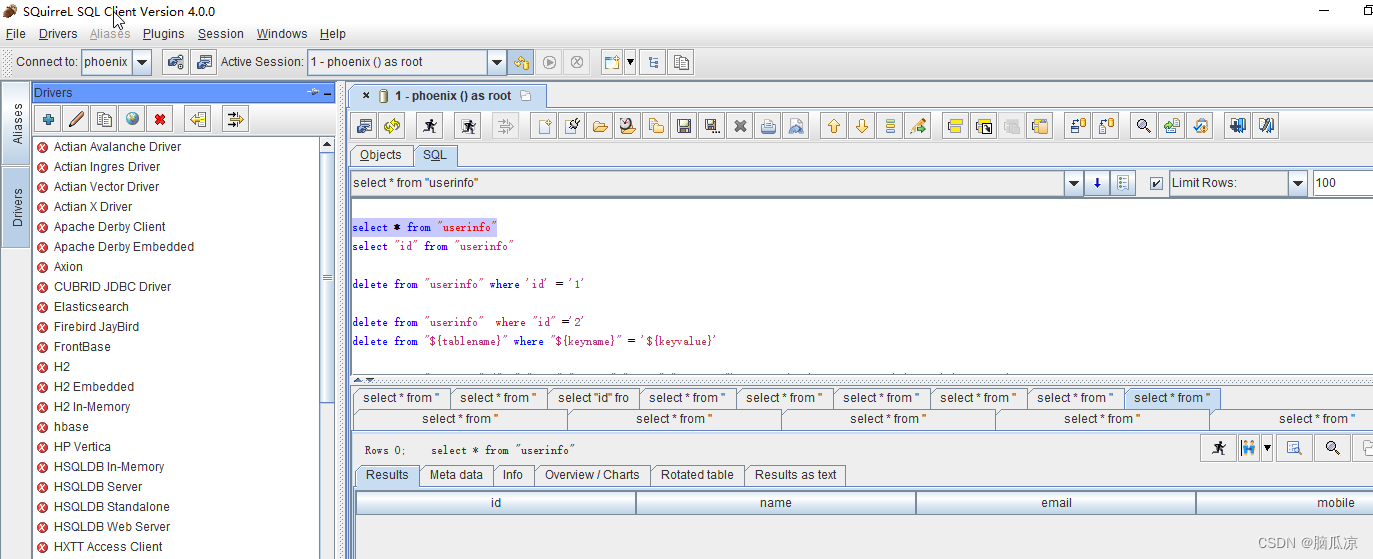The width and height of the screenshot is (1373, 559).
Task: Open the dropdown arrow in results toolbar
Action: (1267, 448)
